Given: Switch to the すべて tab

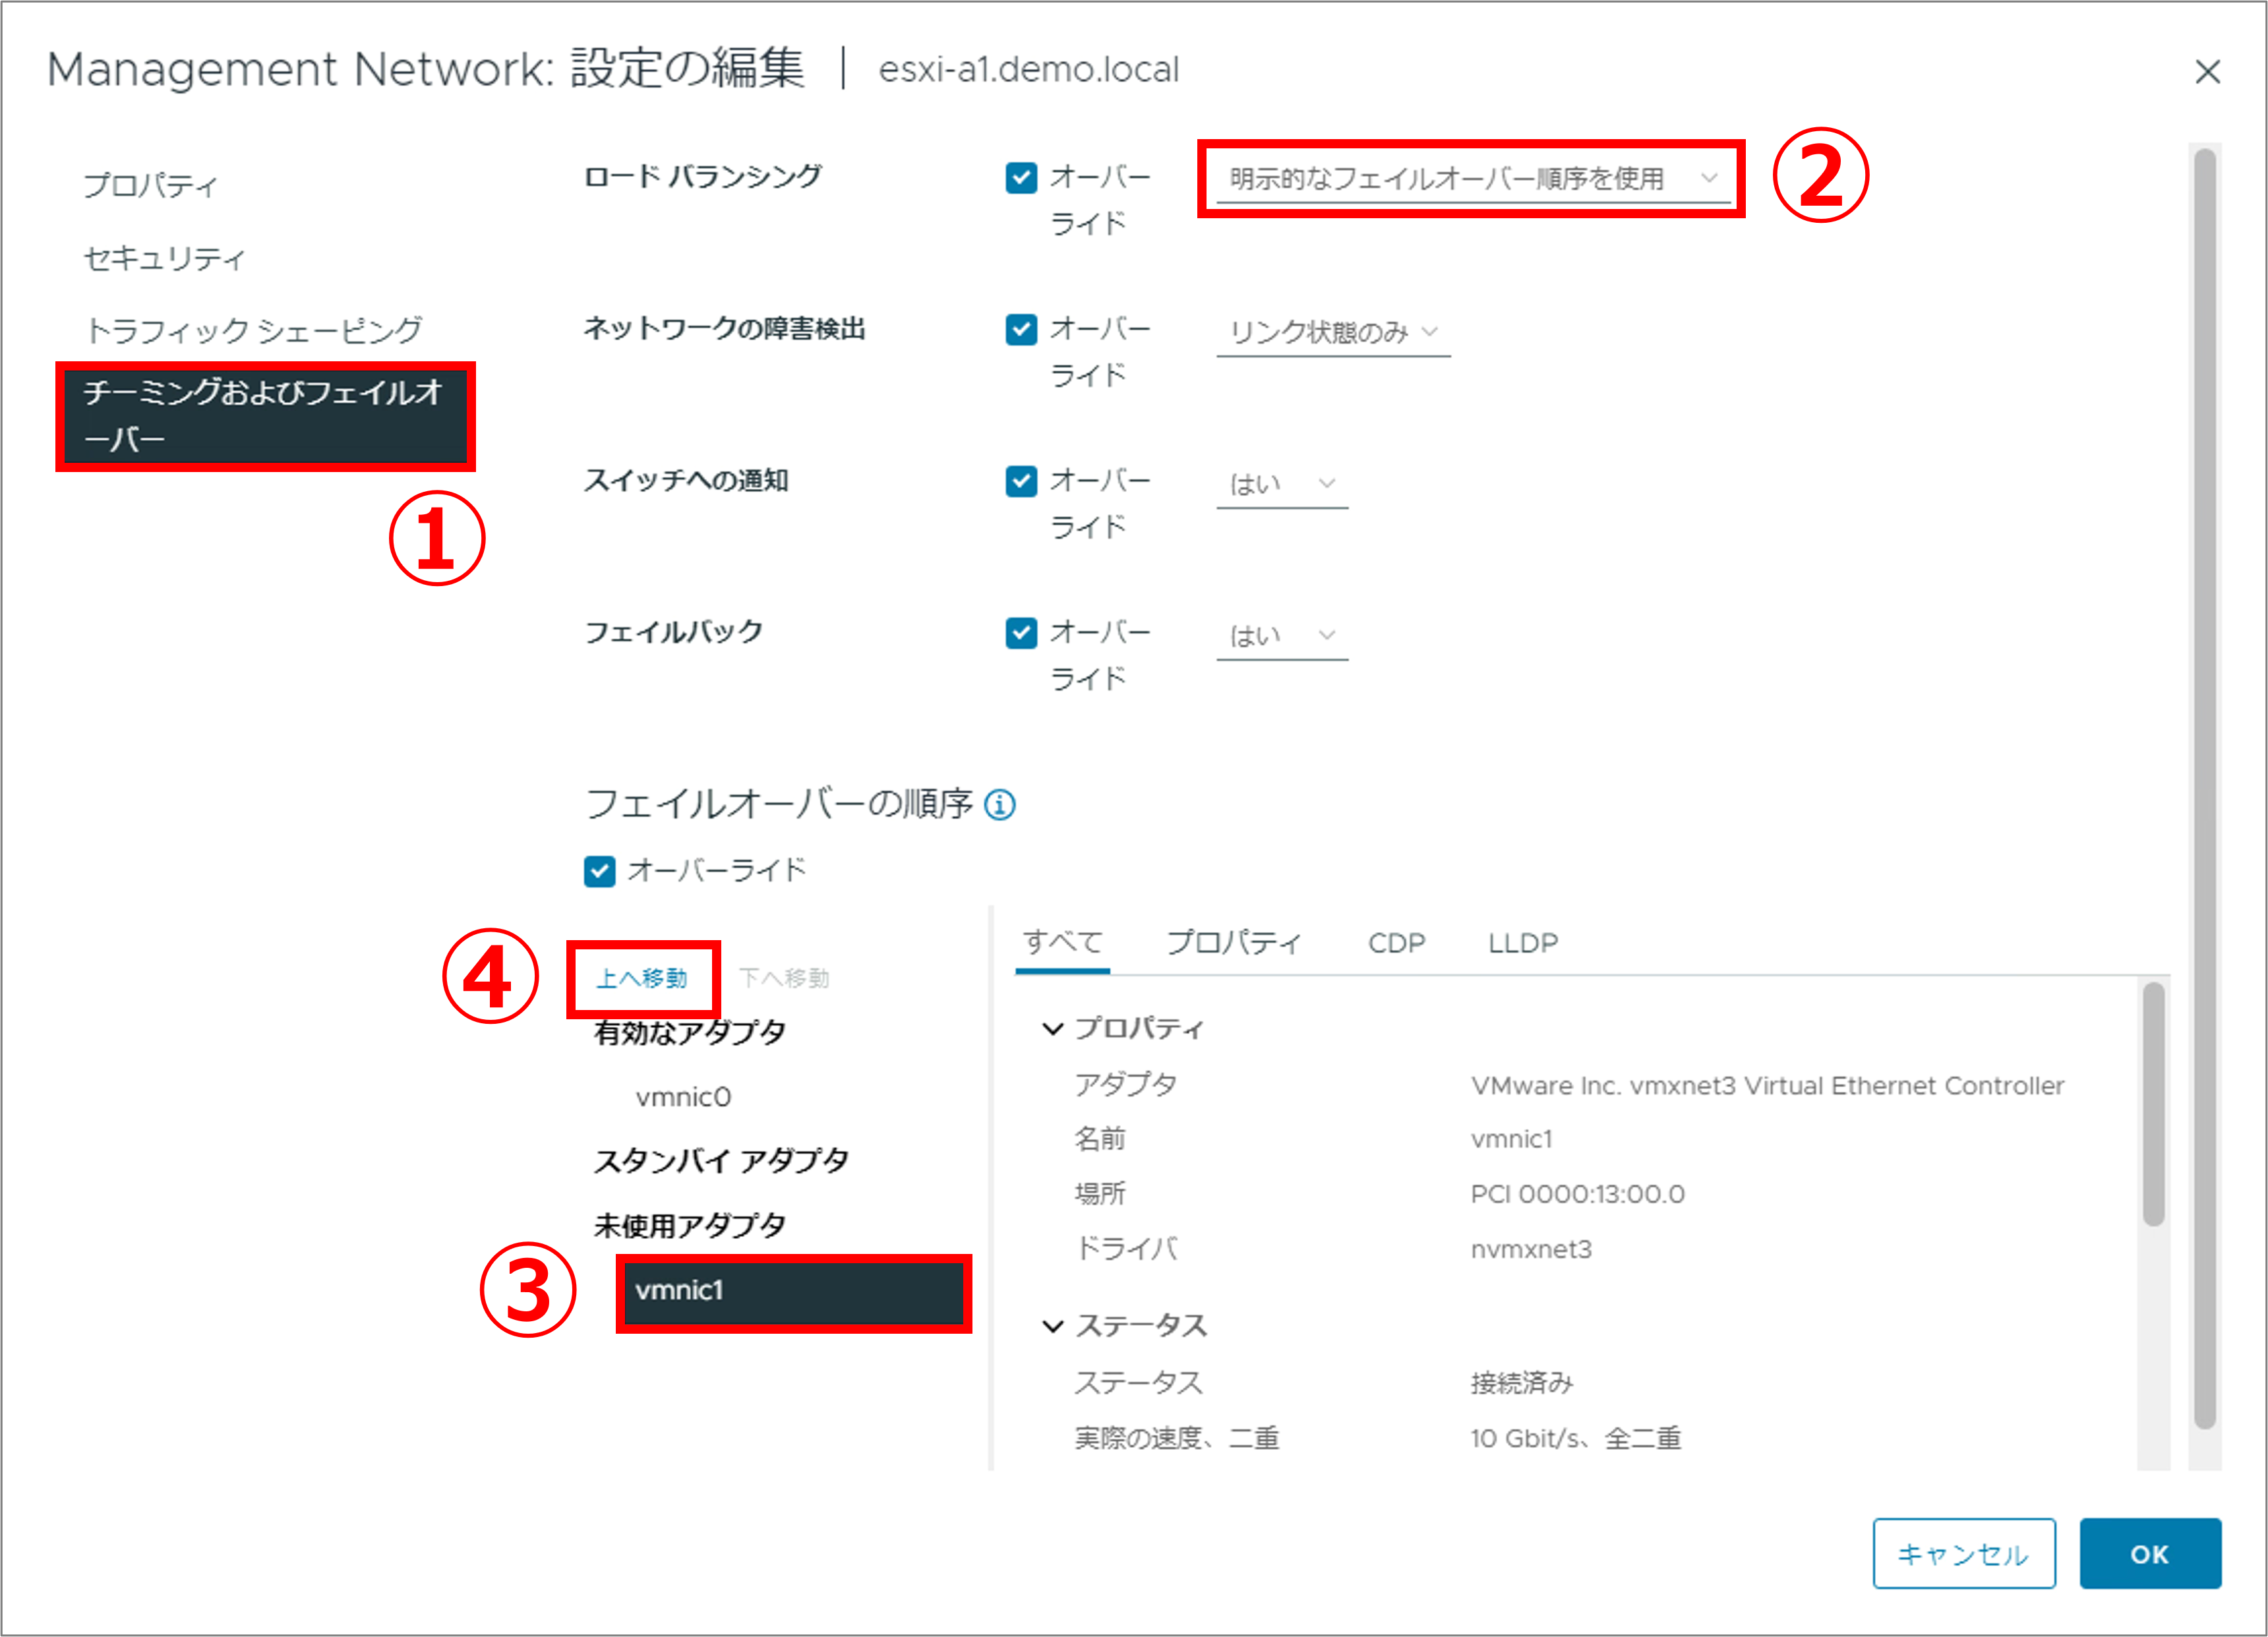Looking at the screenshot, I should (x=1062, y=942).
